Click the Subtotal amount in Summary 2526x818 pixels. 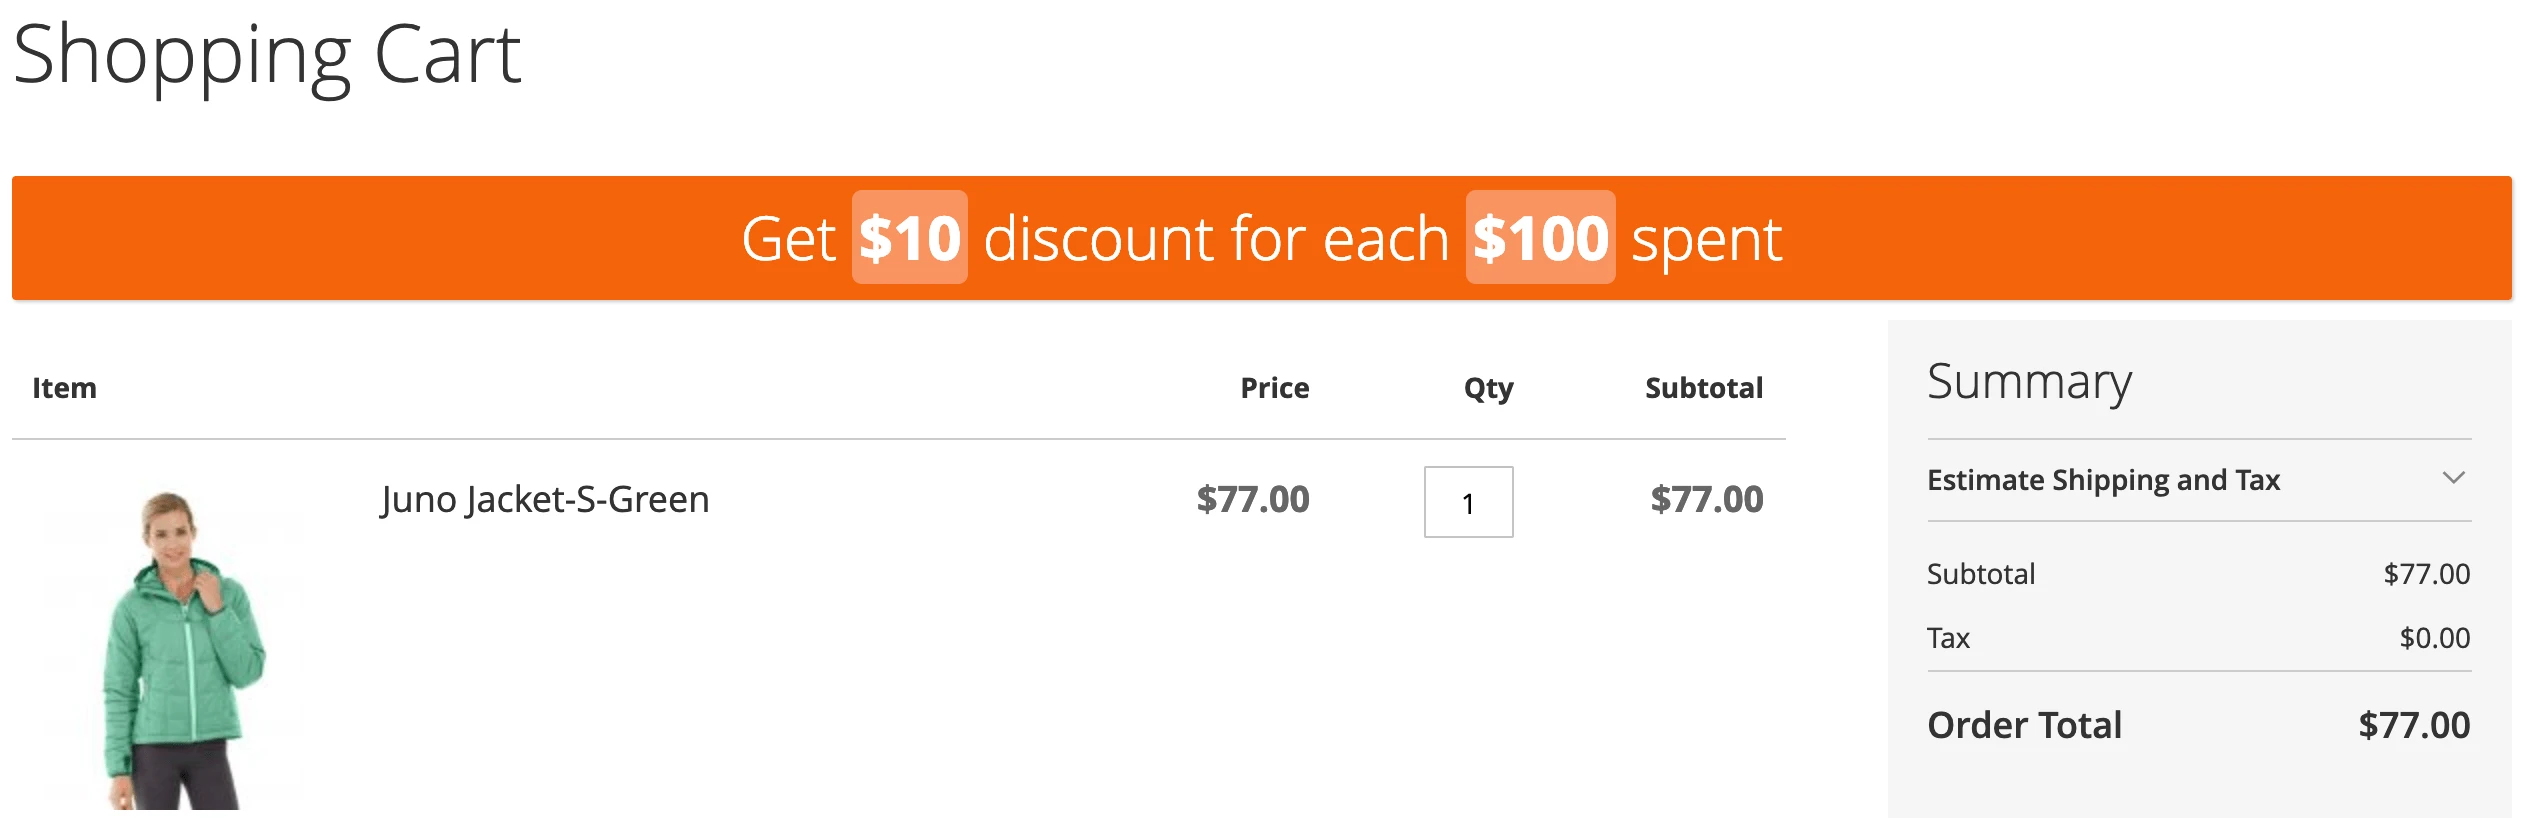[x=2425, y=573]
